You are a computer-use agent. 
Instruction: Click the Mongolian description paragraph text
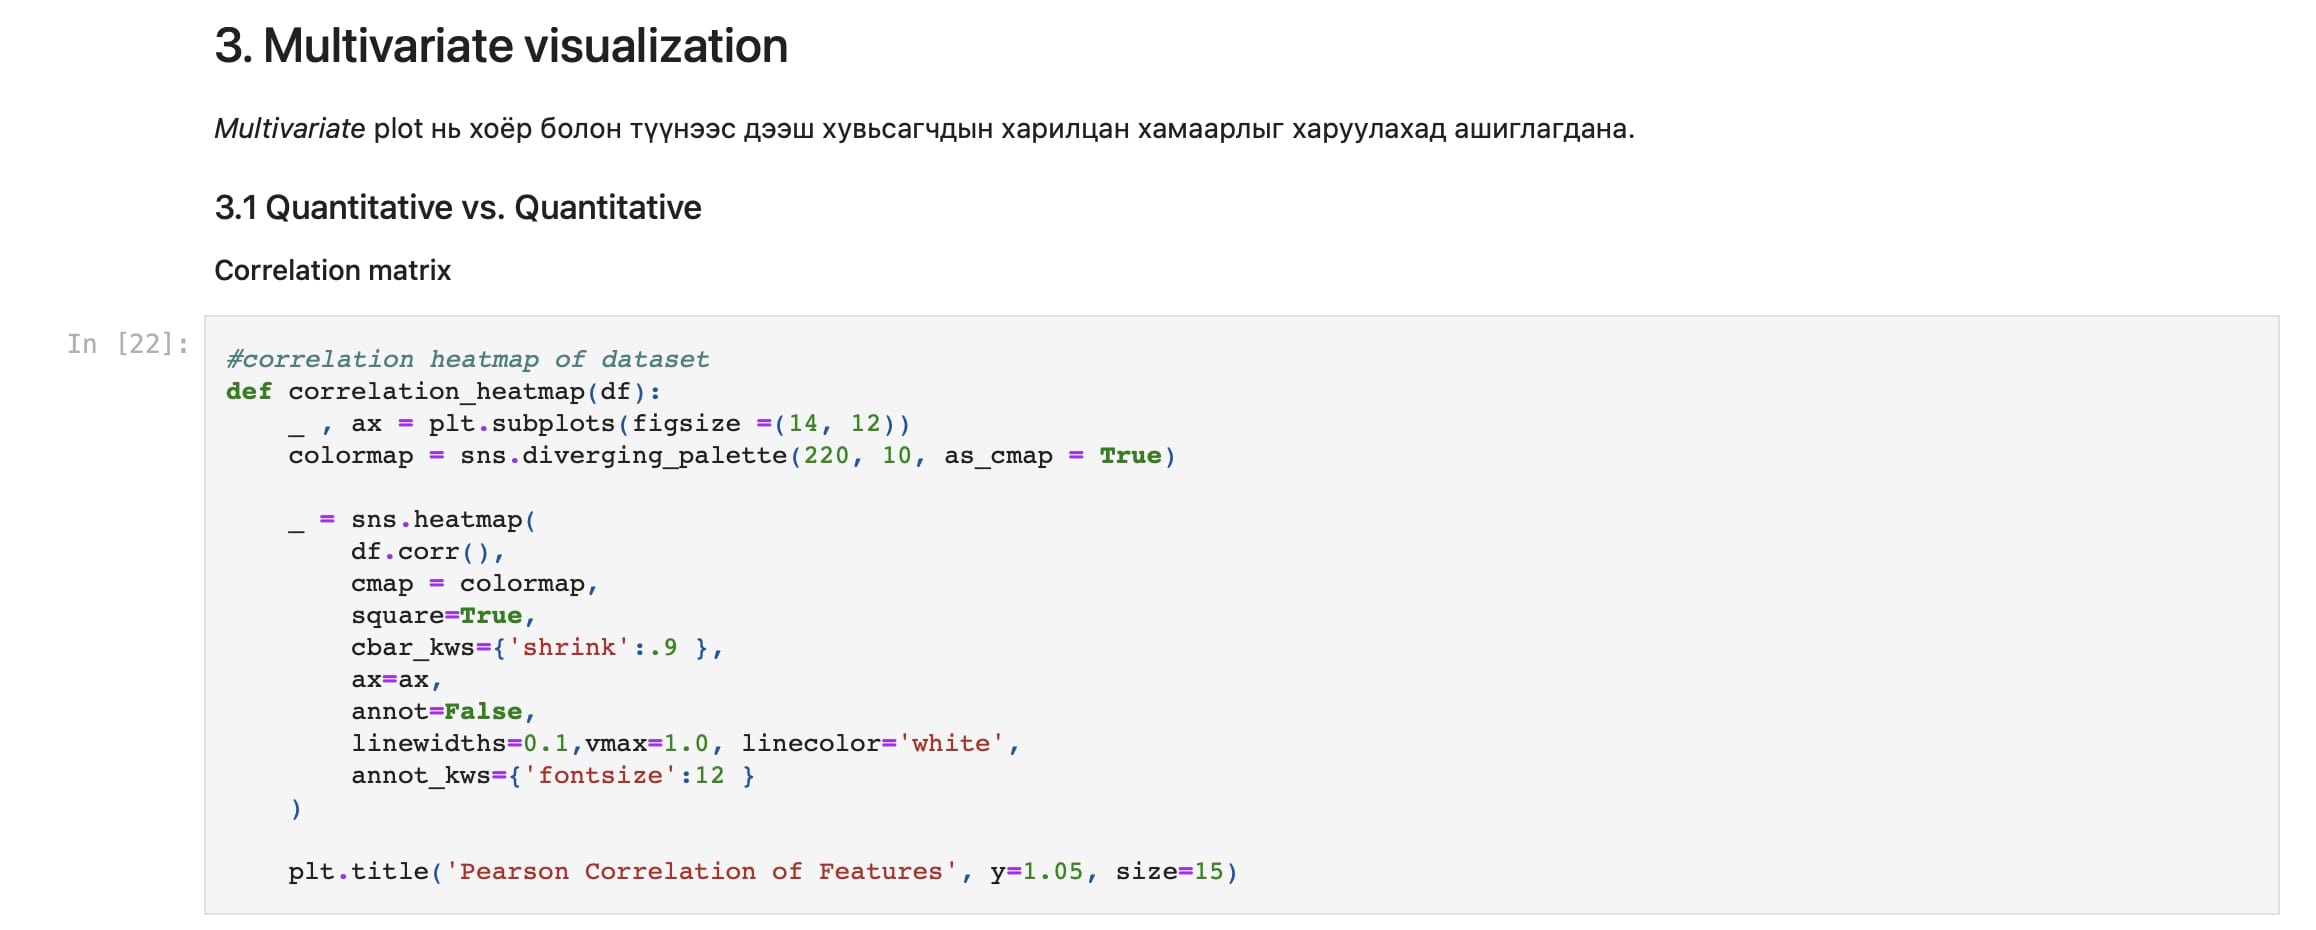pos(1000,129)
